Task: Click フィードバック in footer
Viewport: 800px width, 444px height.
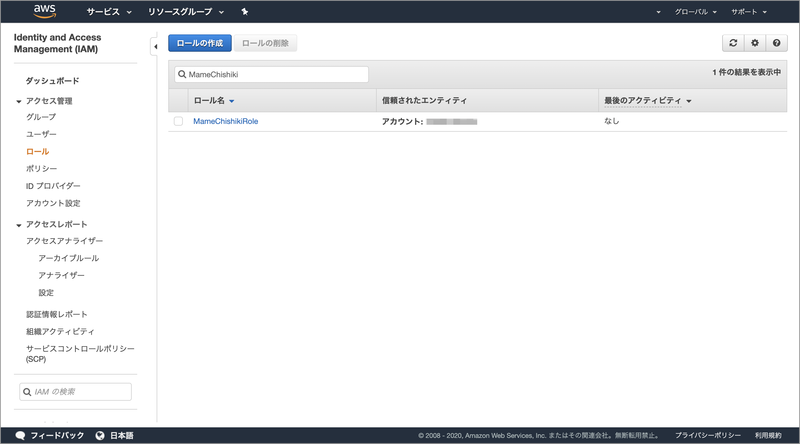Action: (x=57, y=435)
